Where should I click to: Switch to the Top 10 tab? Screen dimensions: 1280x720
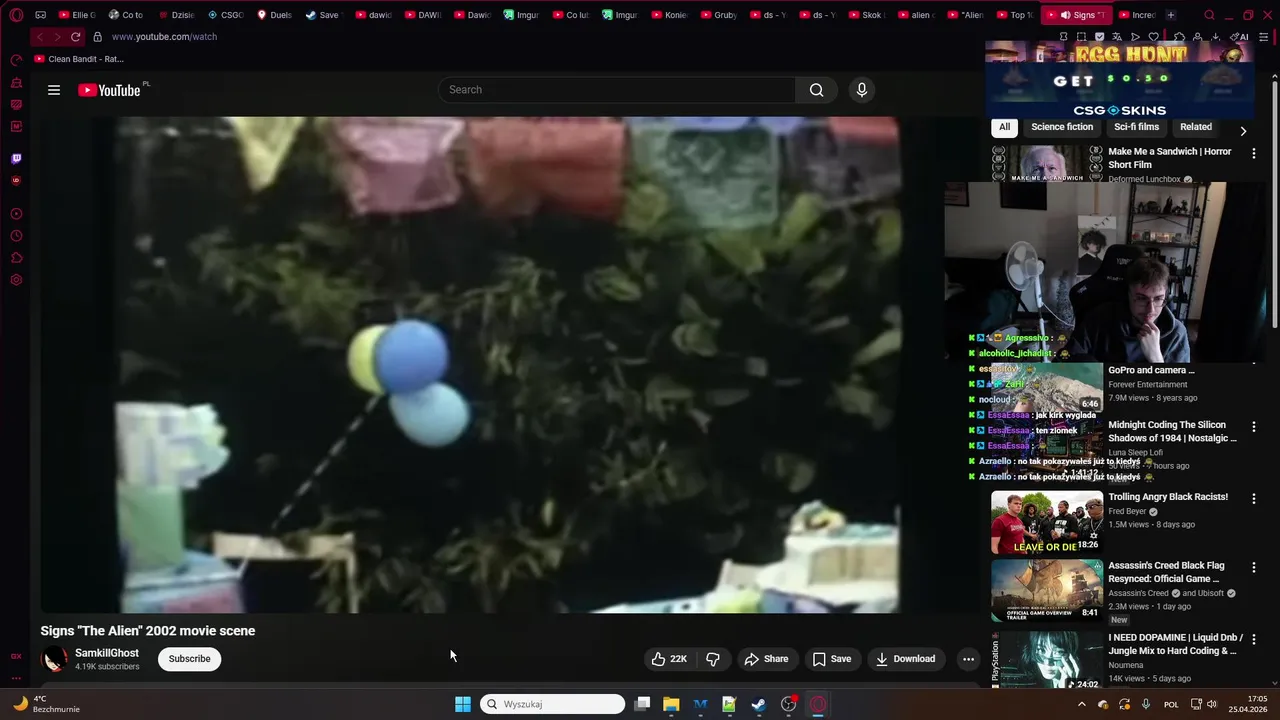coord(1015,15)
